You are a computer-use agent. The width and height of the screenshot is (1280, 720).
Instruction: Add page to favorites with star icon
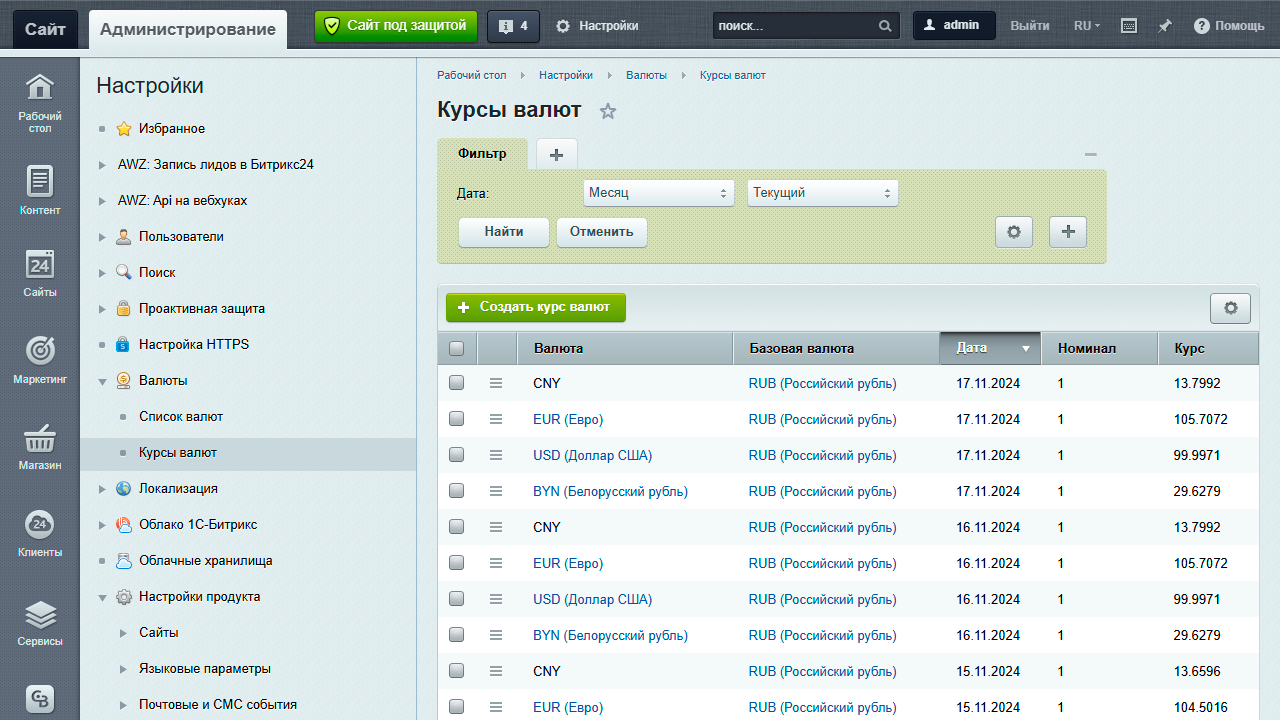point(608,111)
